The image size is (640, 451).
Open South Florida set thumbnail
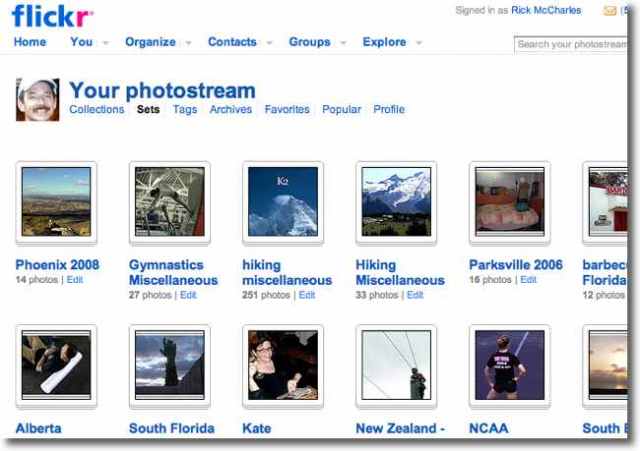click(170, 365)
